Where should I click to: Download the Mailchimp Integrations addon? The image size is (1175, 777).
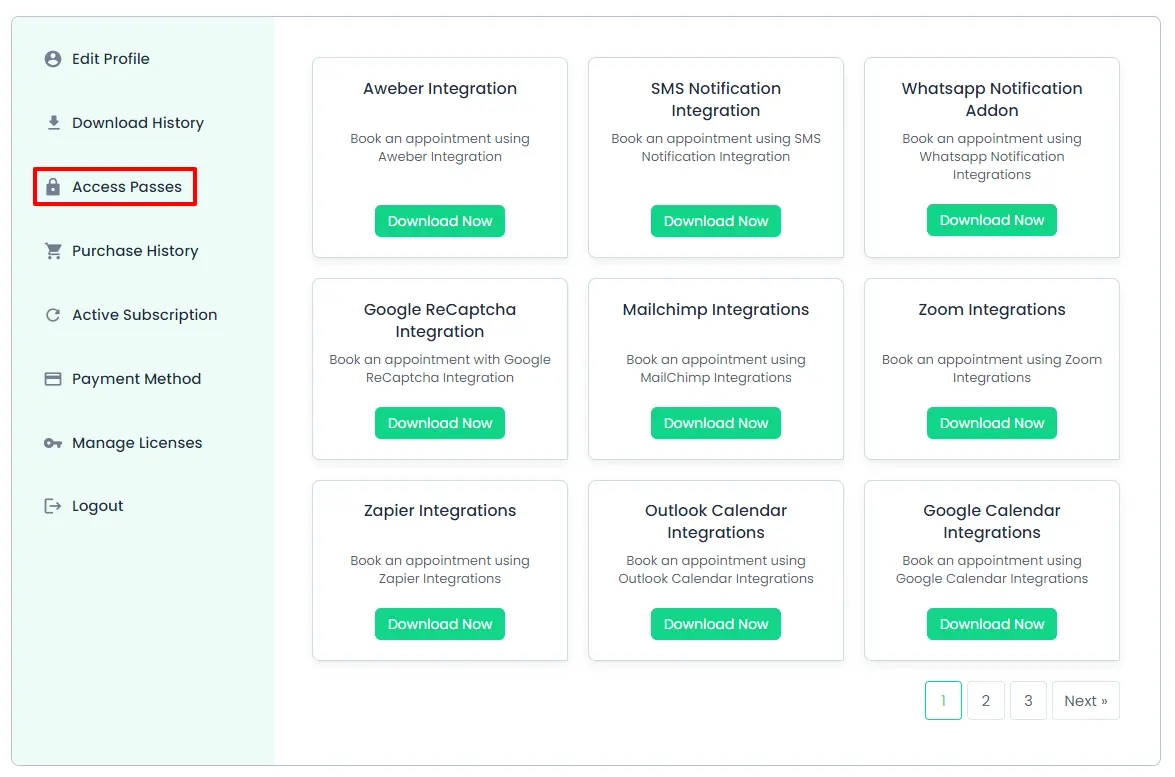click(x=715, y=423)
